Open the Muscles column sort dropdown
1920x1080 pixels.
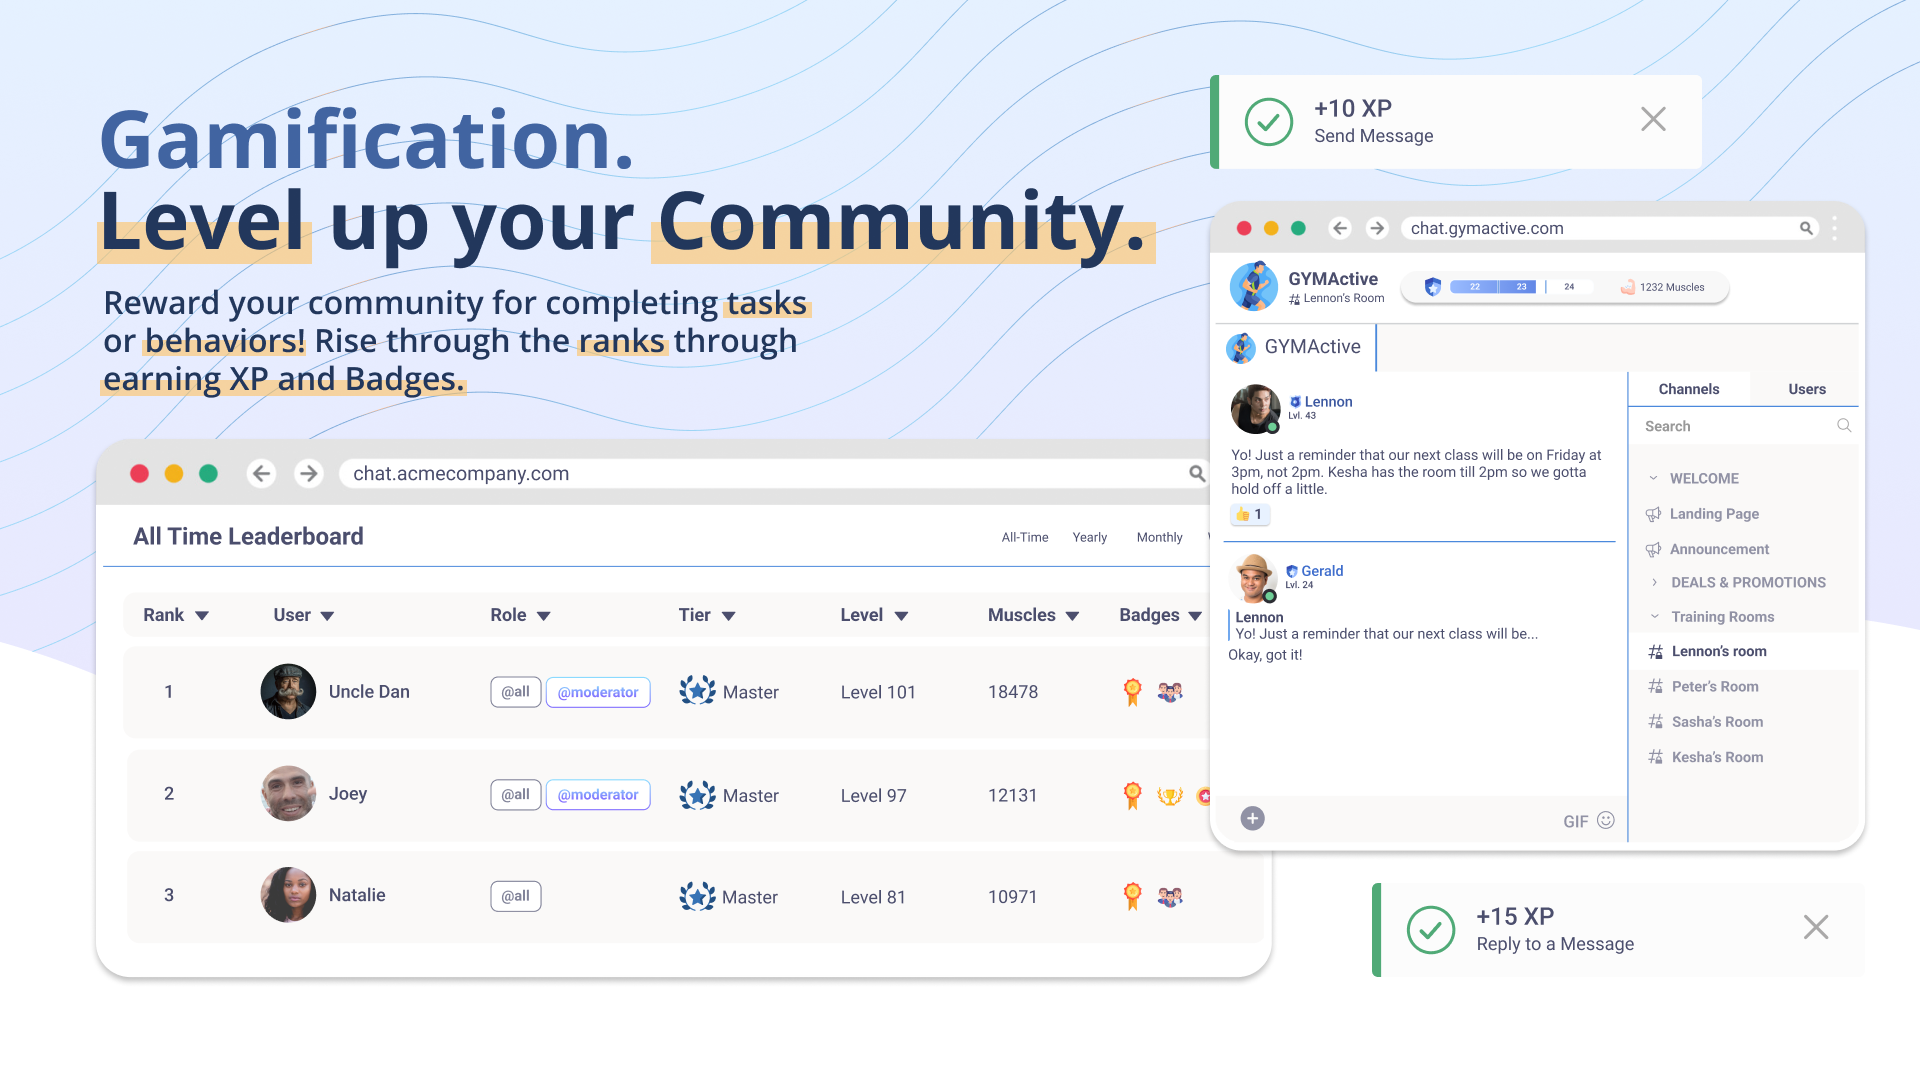pyautogui.click(x=1072, y=616)
